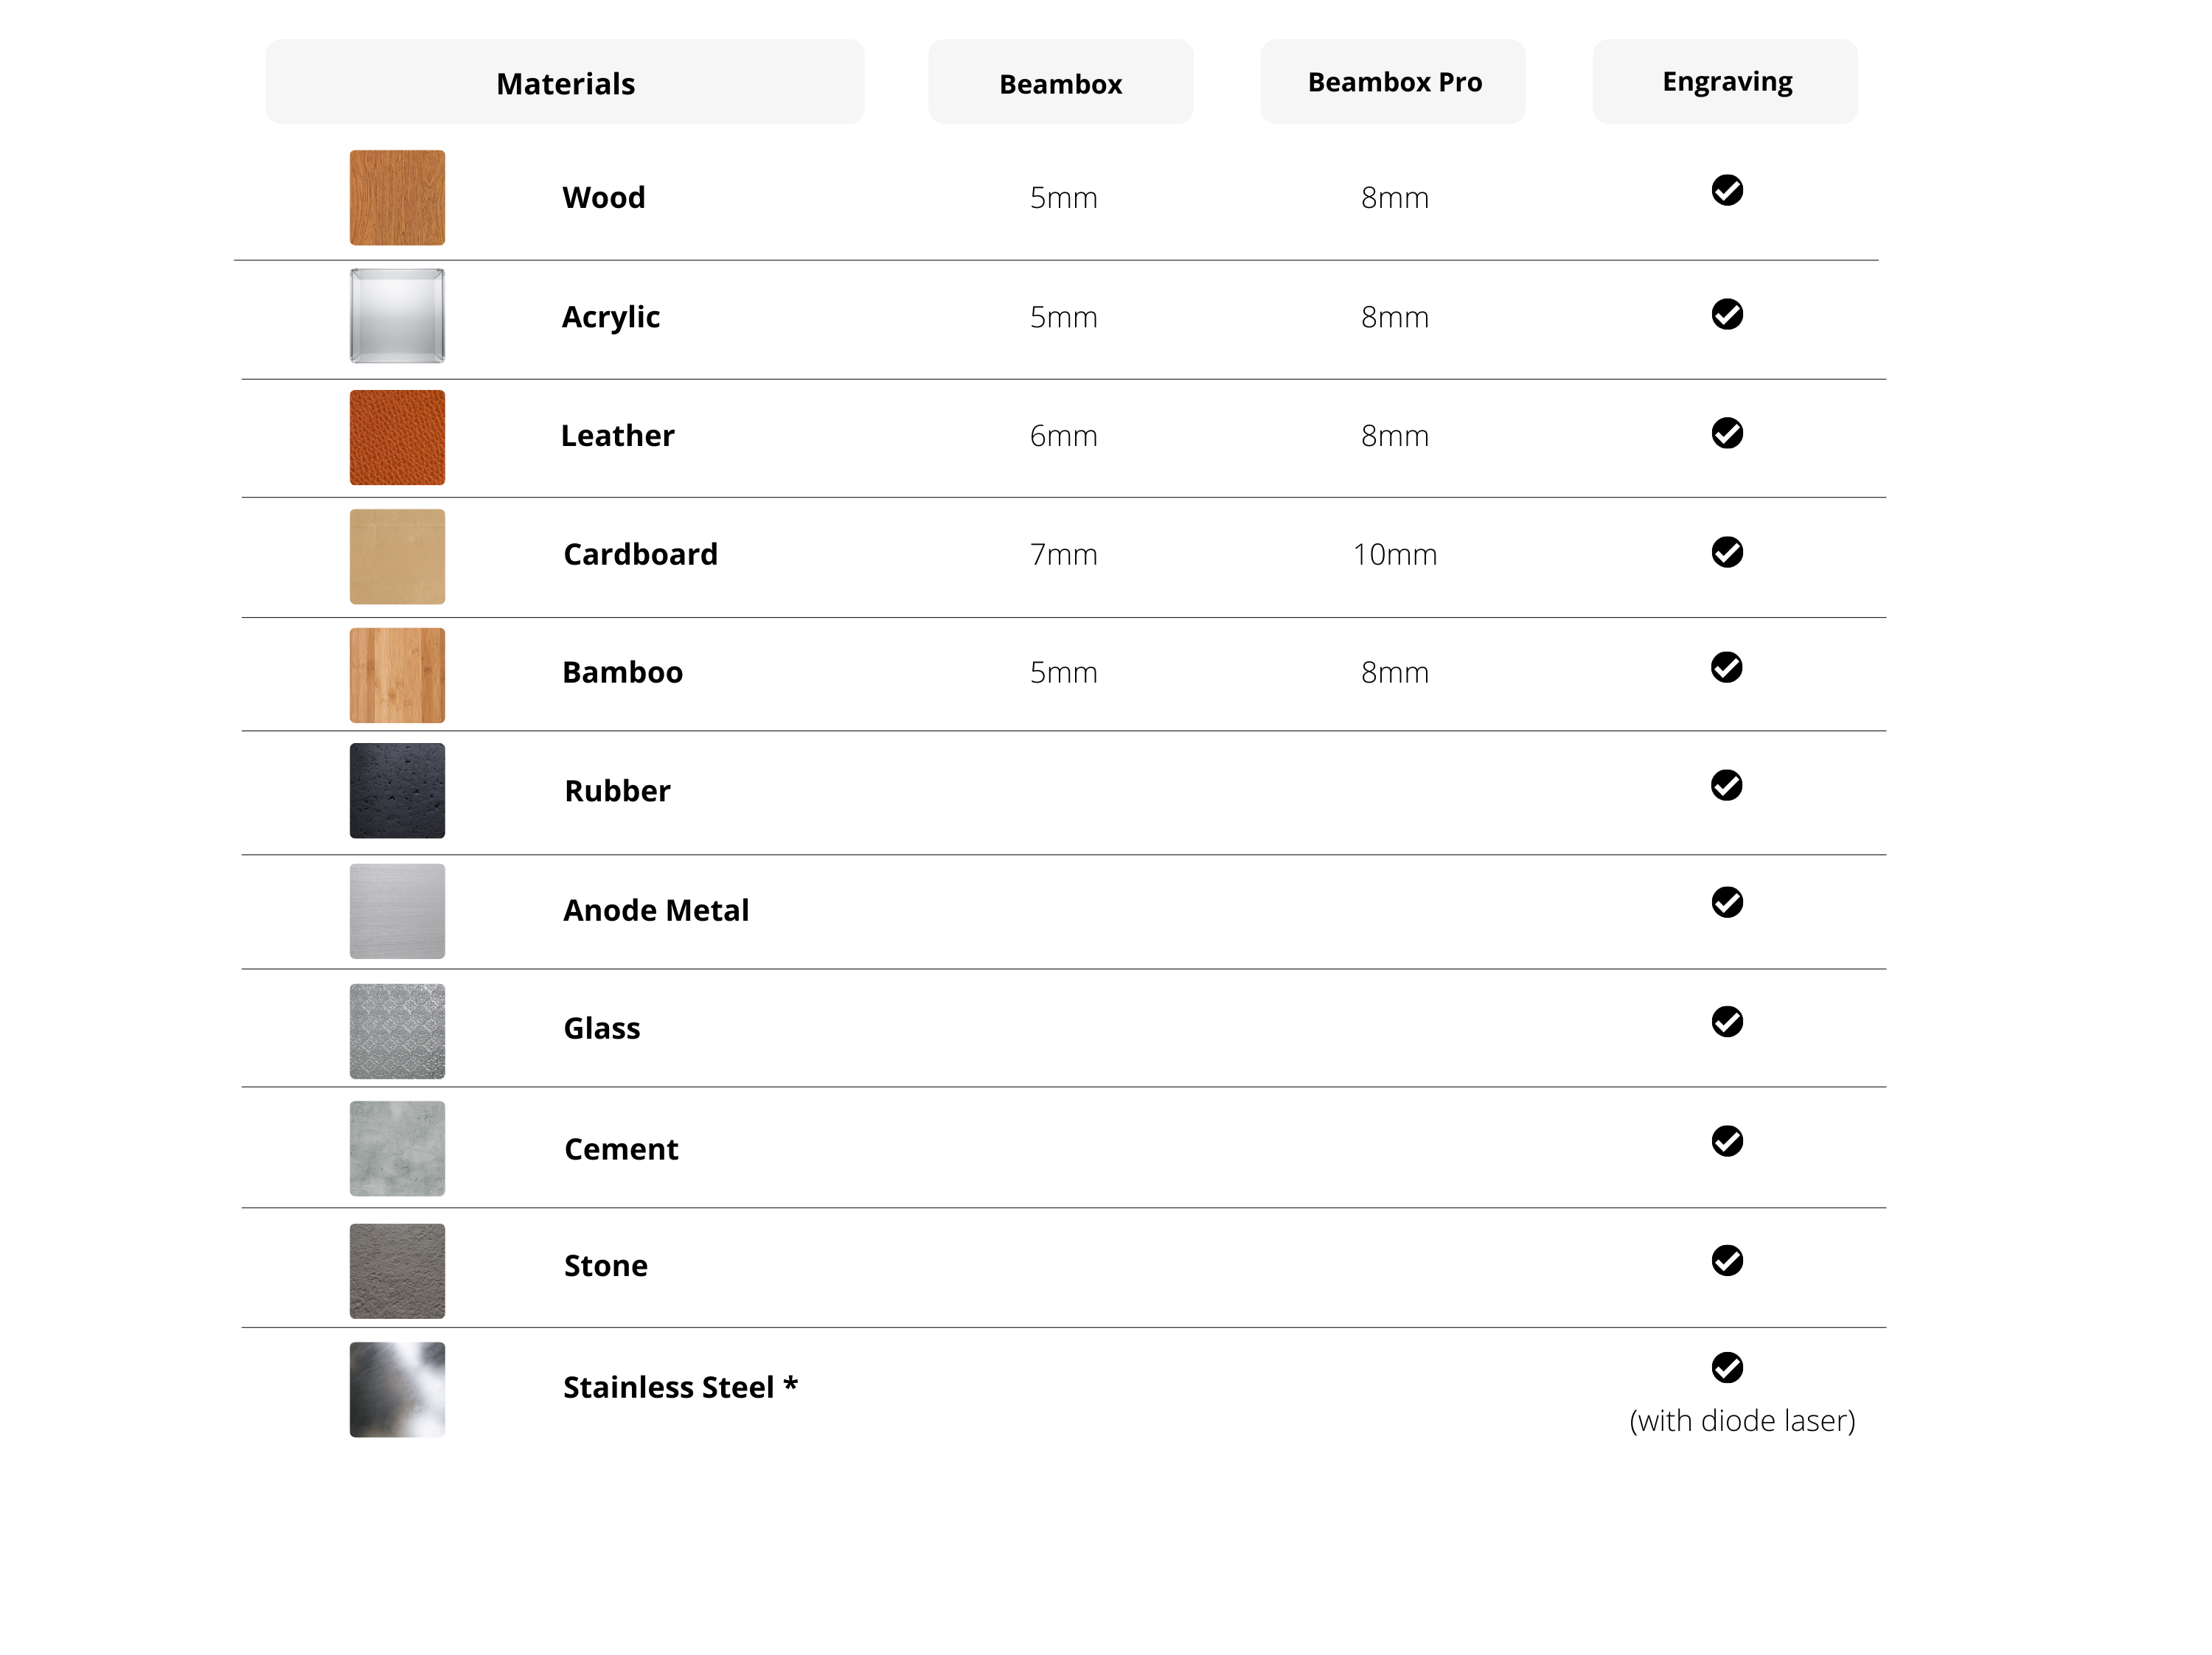Click the Cardboard material swatch

pos(397,556)
